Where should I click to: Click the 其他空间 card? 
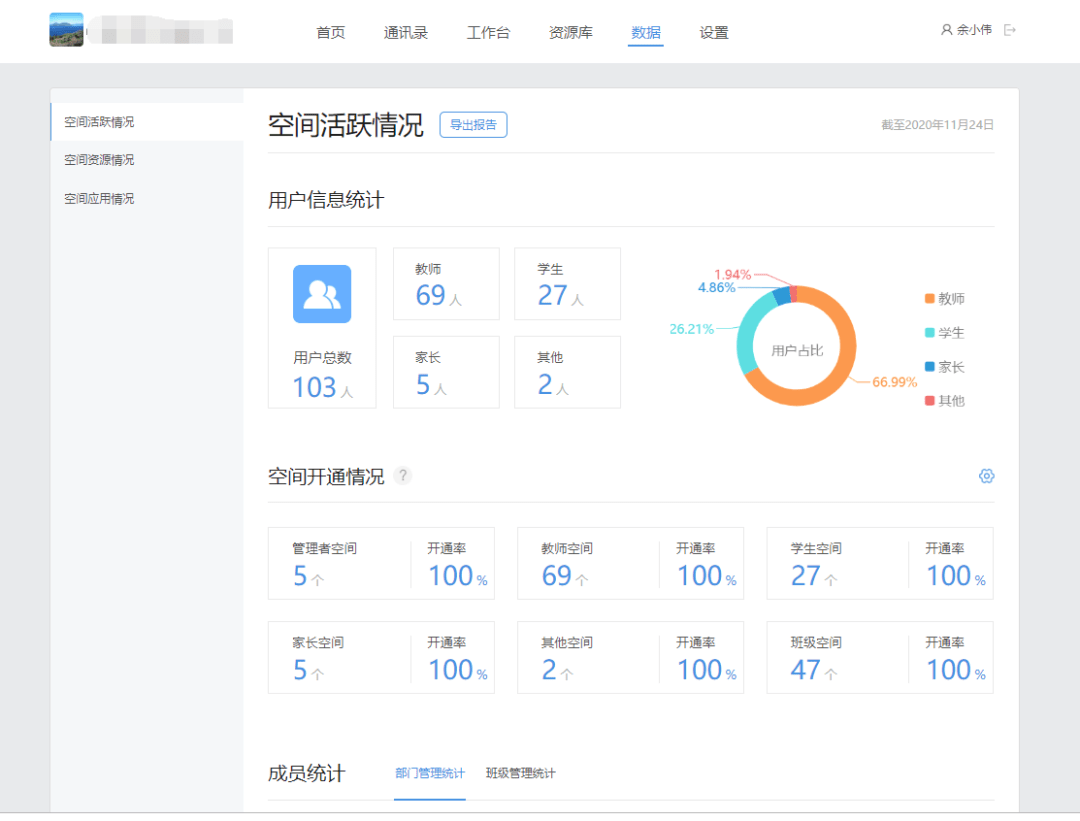click(630, 657)
